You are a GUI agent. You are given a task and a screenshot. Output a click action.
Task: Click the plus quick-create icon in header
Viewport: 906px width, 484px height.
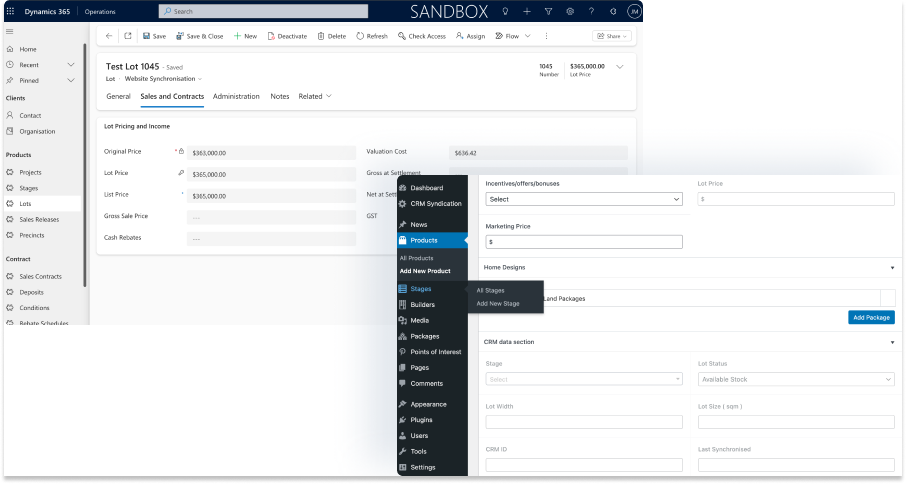point(527,11)
